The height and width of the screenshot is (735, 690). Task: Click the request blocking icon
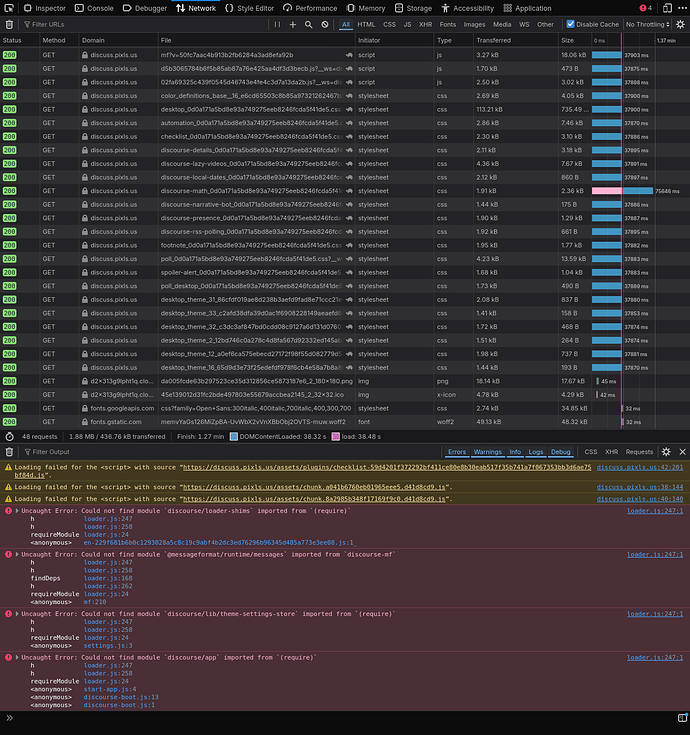pyautogui.click(x=323, y=24)
